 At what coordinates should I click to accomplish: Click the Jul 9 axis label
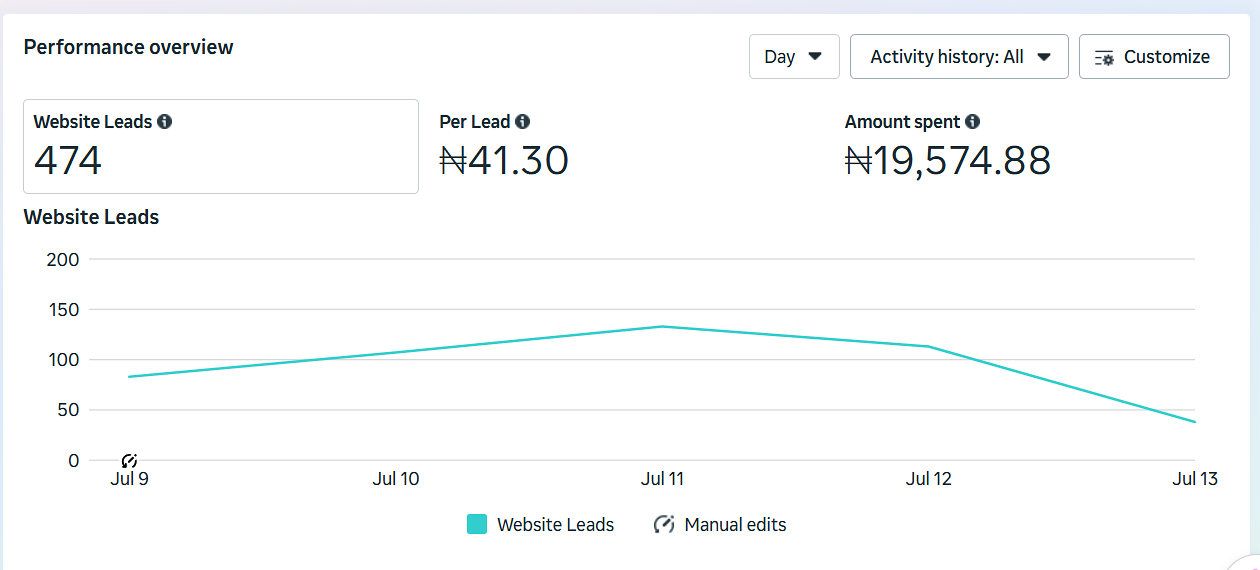pos(129,479)
